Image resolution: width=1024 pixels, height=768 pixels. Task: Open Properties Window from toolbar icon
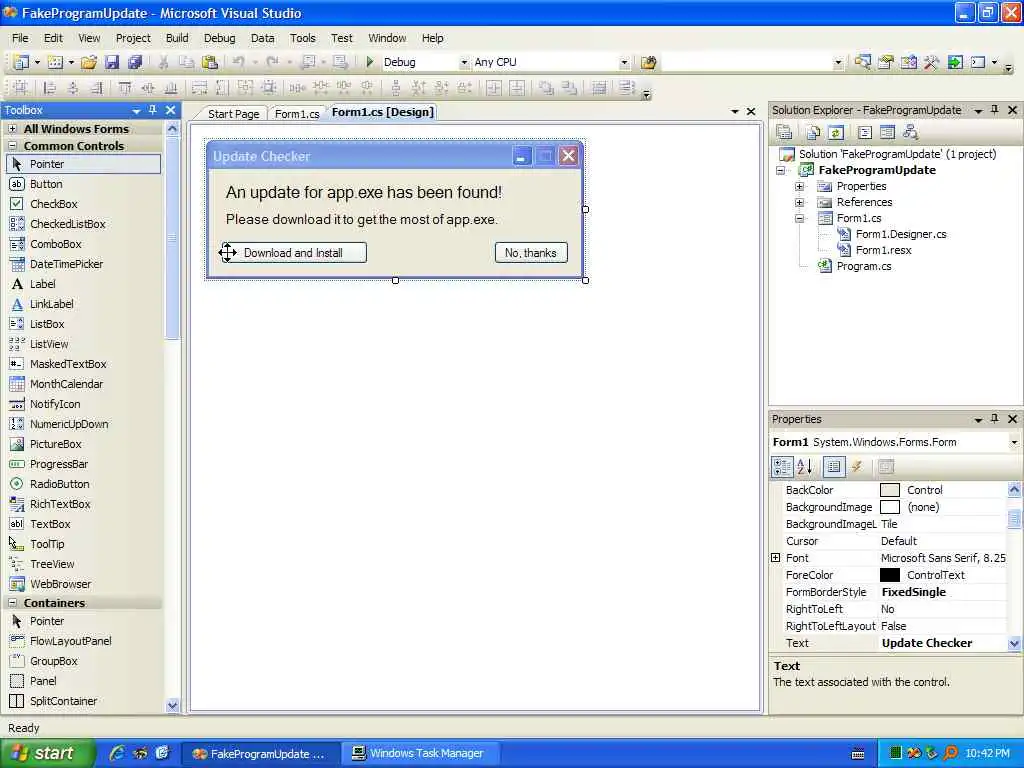point(886,62)
